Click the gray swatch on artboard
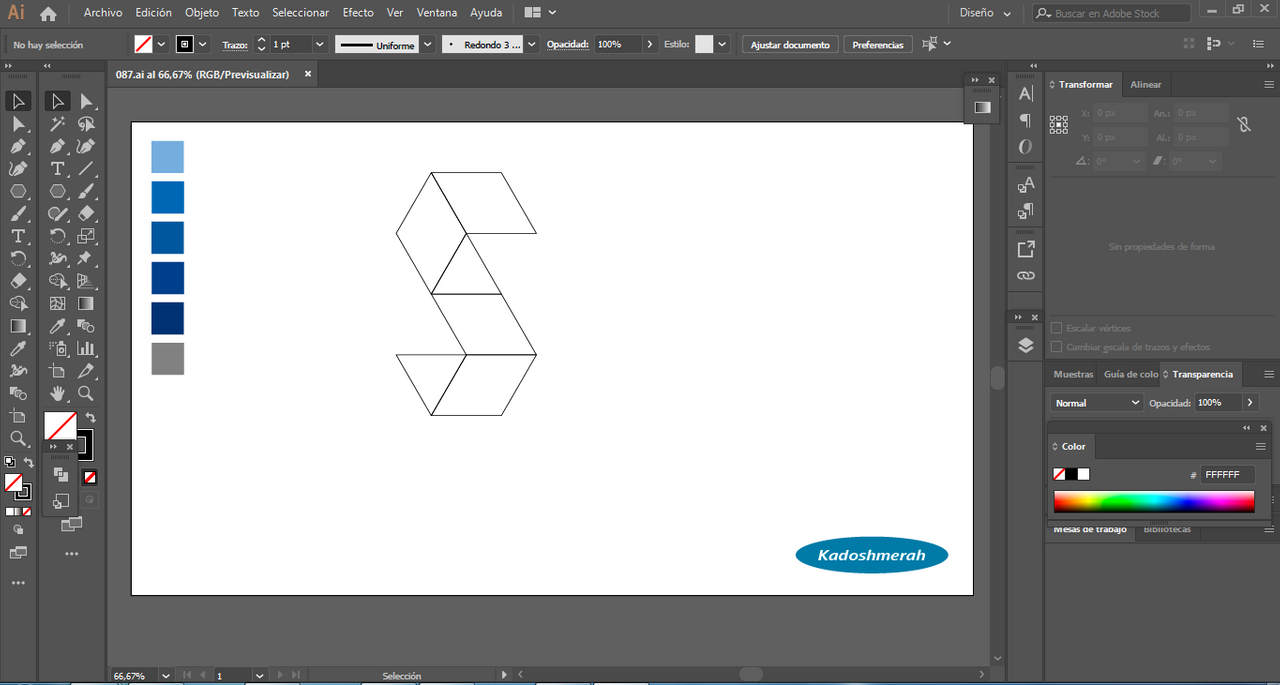Image resolution: width=1280 pixels, height=685 pixels. click(x=168, y=359)
